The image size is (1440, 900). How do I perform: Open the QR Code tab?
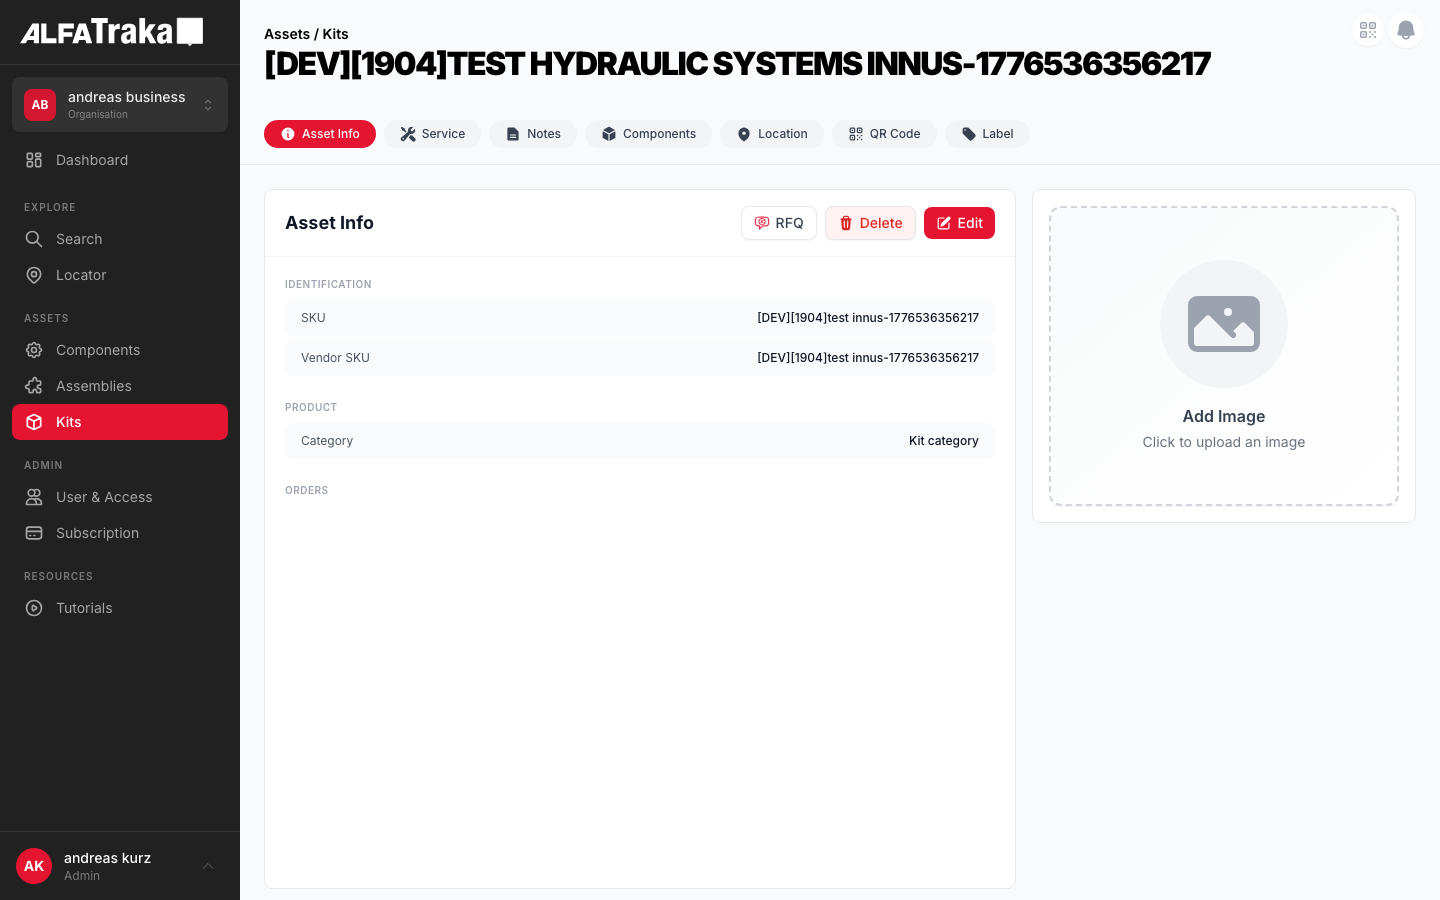(x=884, y=134)
